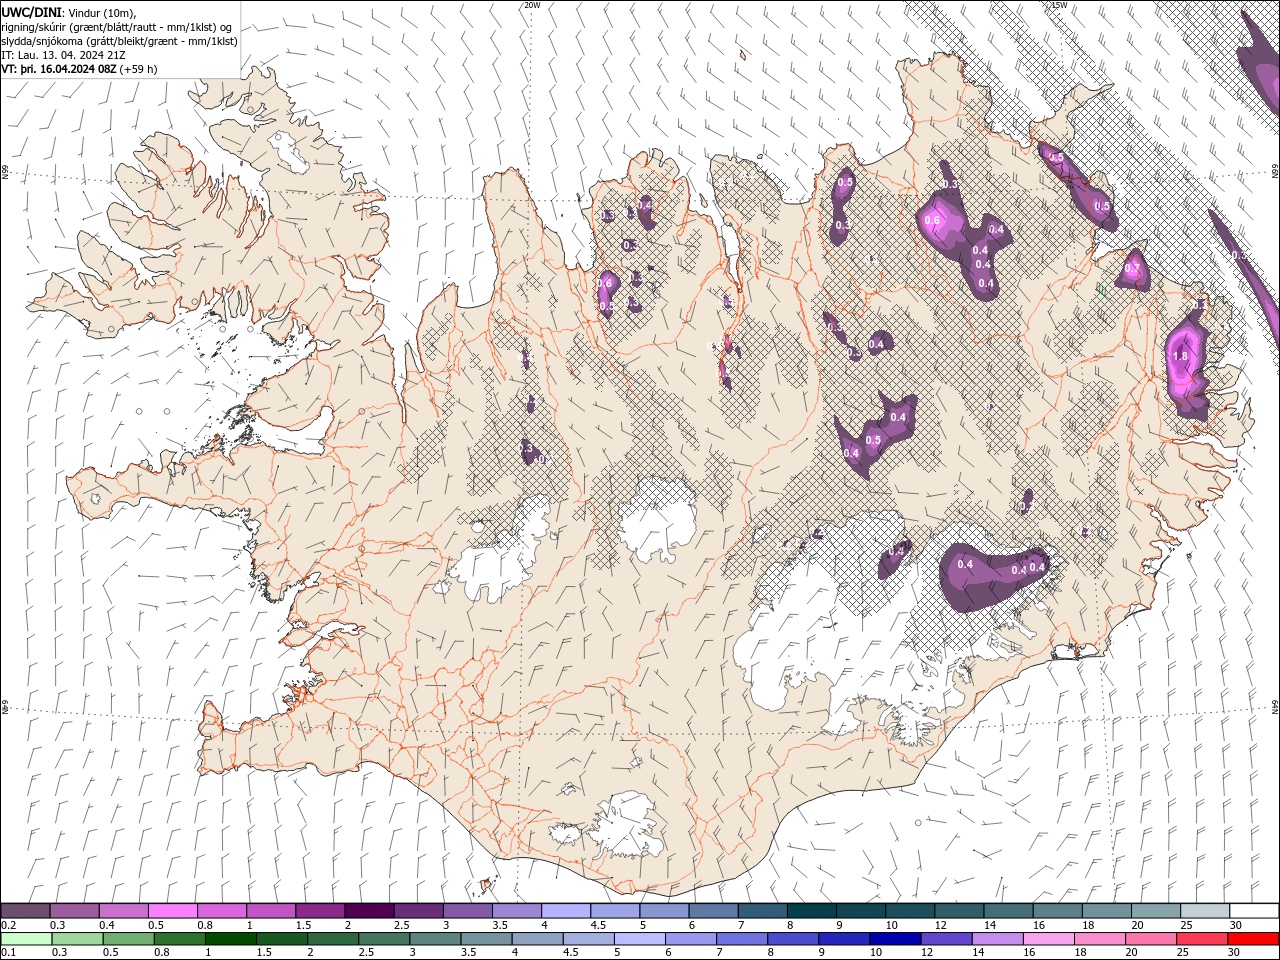Screen dimensions: 1280x960
Task: Click the '12' label in the snow scale row
Action: point(940,925)
